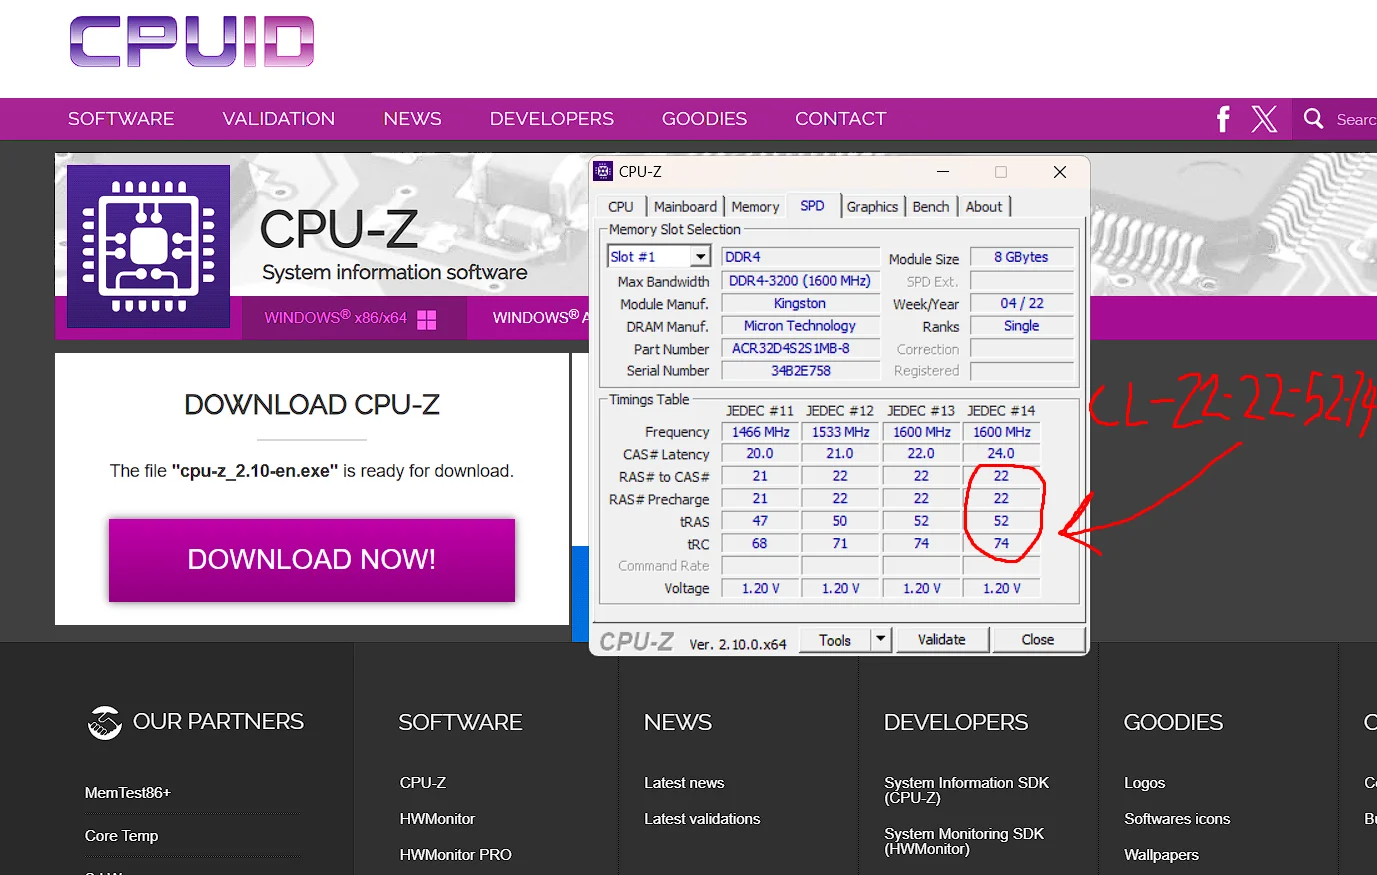Click the 04 / 22 week/year value
This screenshot has width=1377, height=875.
click(x=1021, y=303)
